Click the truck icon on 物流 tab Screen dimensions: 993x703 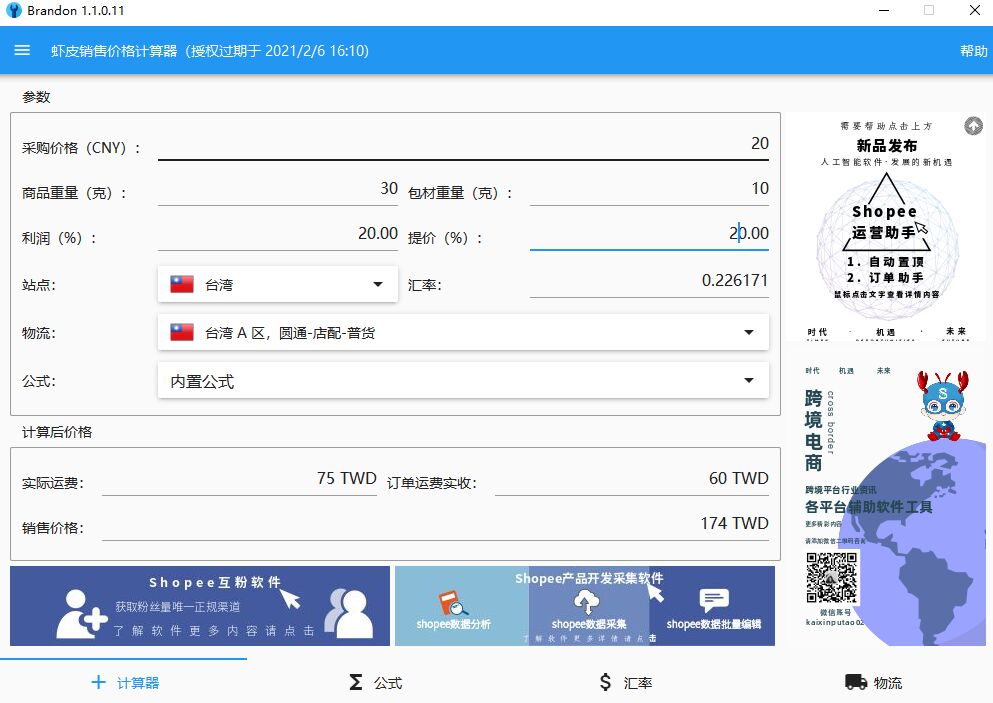[856, 682]
